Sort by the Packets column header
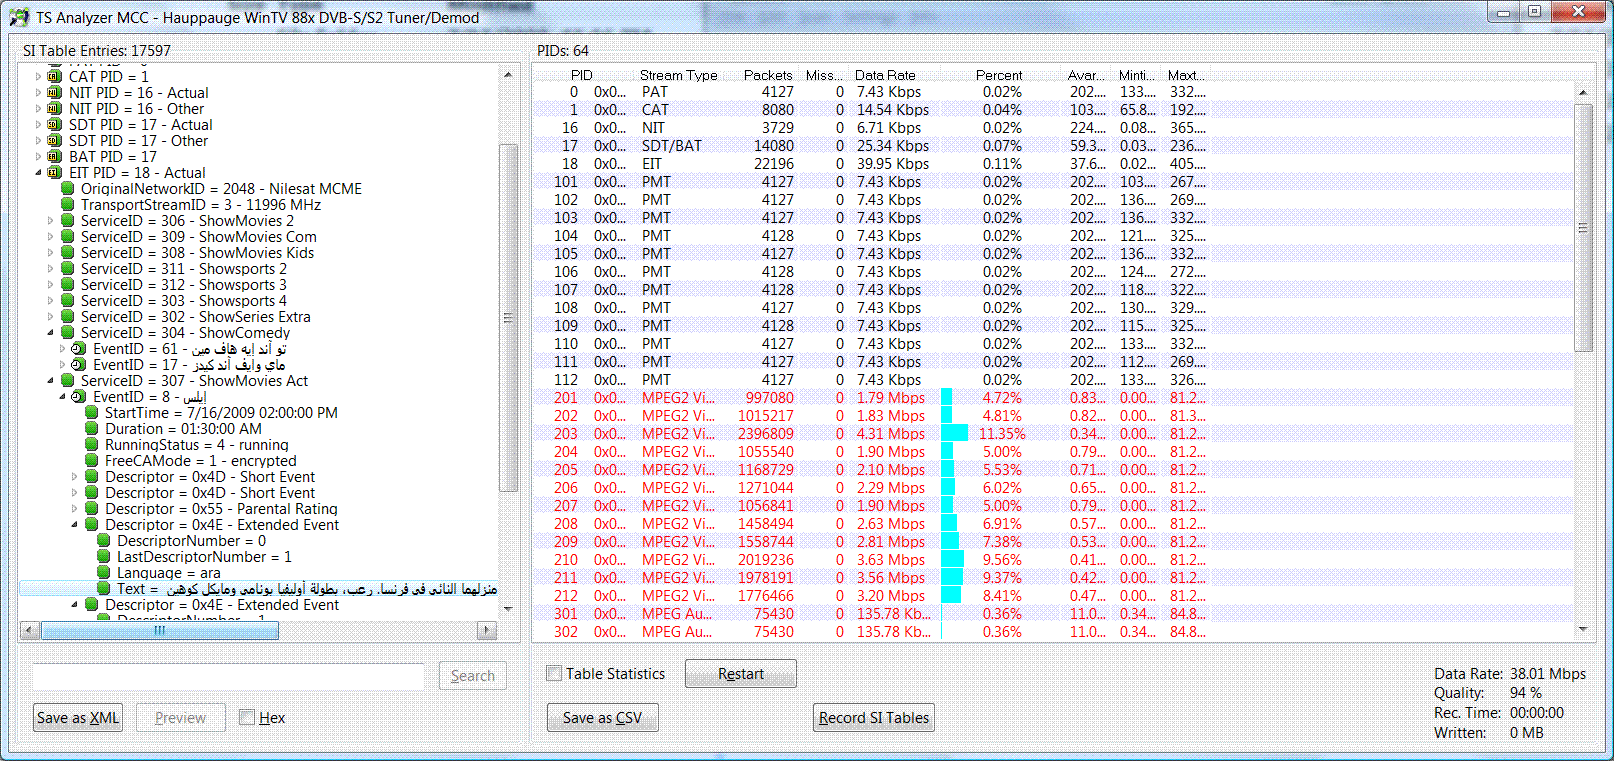The height and width of the screenshot is (761, 1614). coord(767,75)
